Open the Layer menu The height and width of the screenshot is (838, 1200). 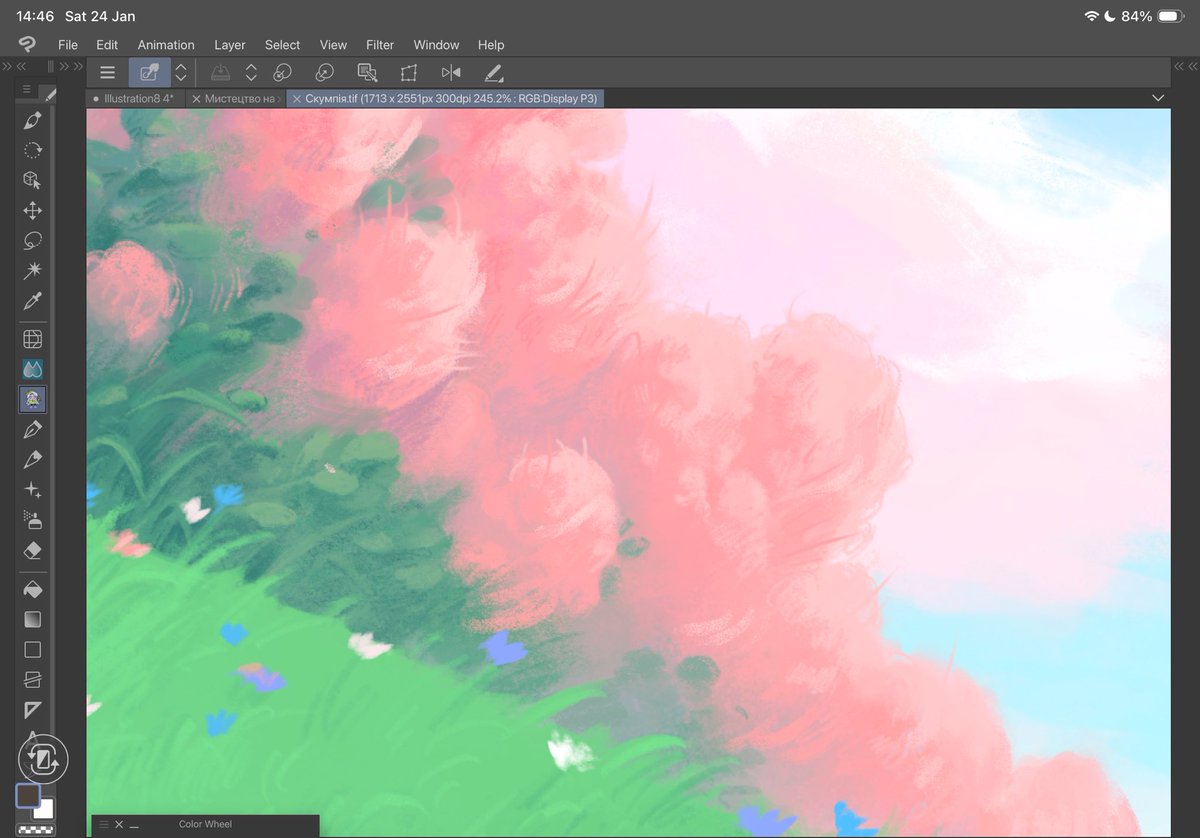click(230, 45)
